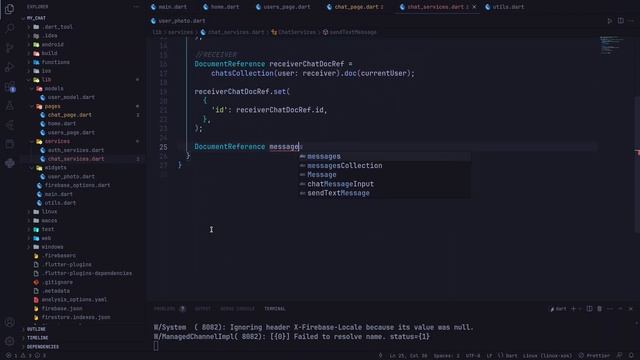640x360 pixels.
Task: Open notifications bell in status bar
Action: 631,356
